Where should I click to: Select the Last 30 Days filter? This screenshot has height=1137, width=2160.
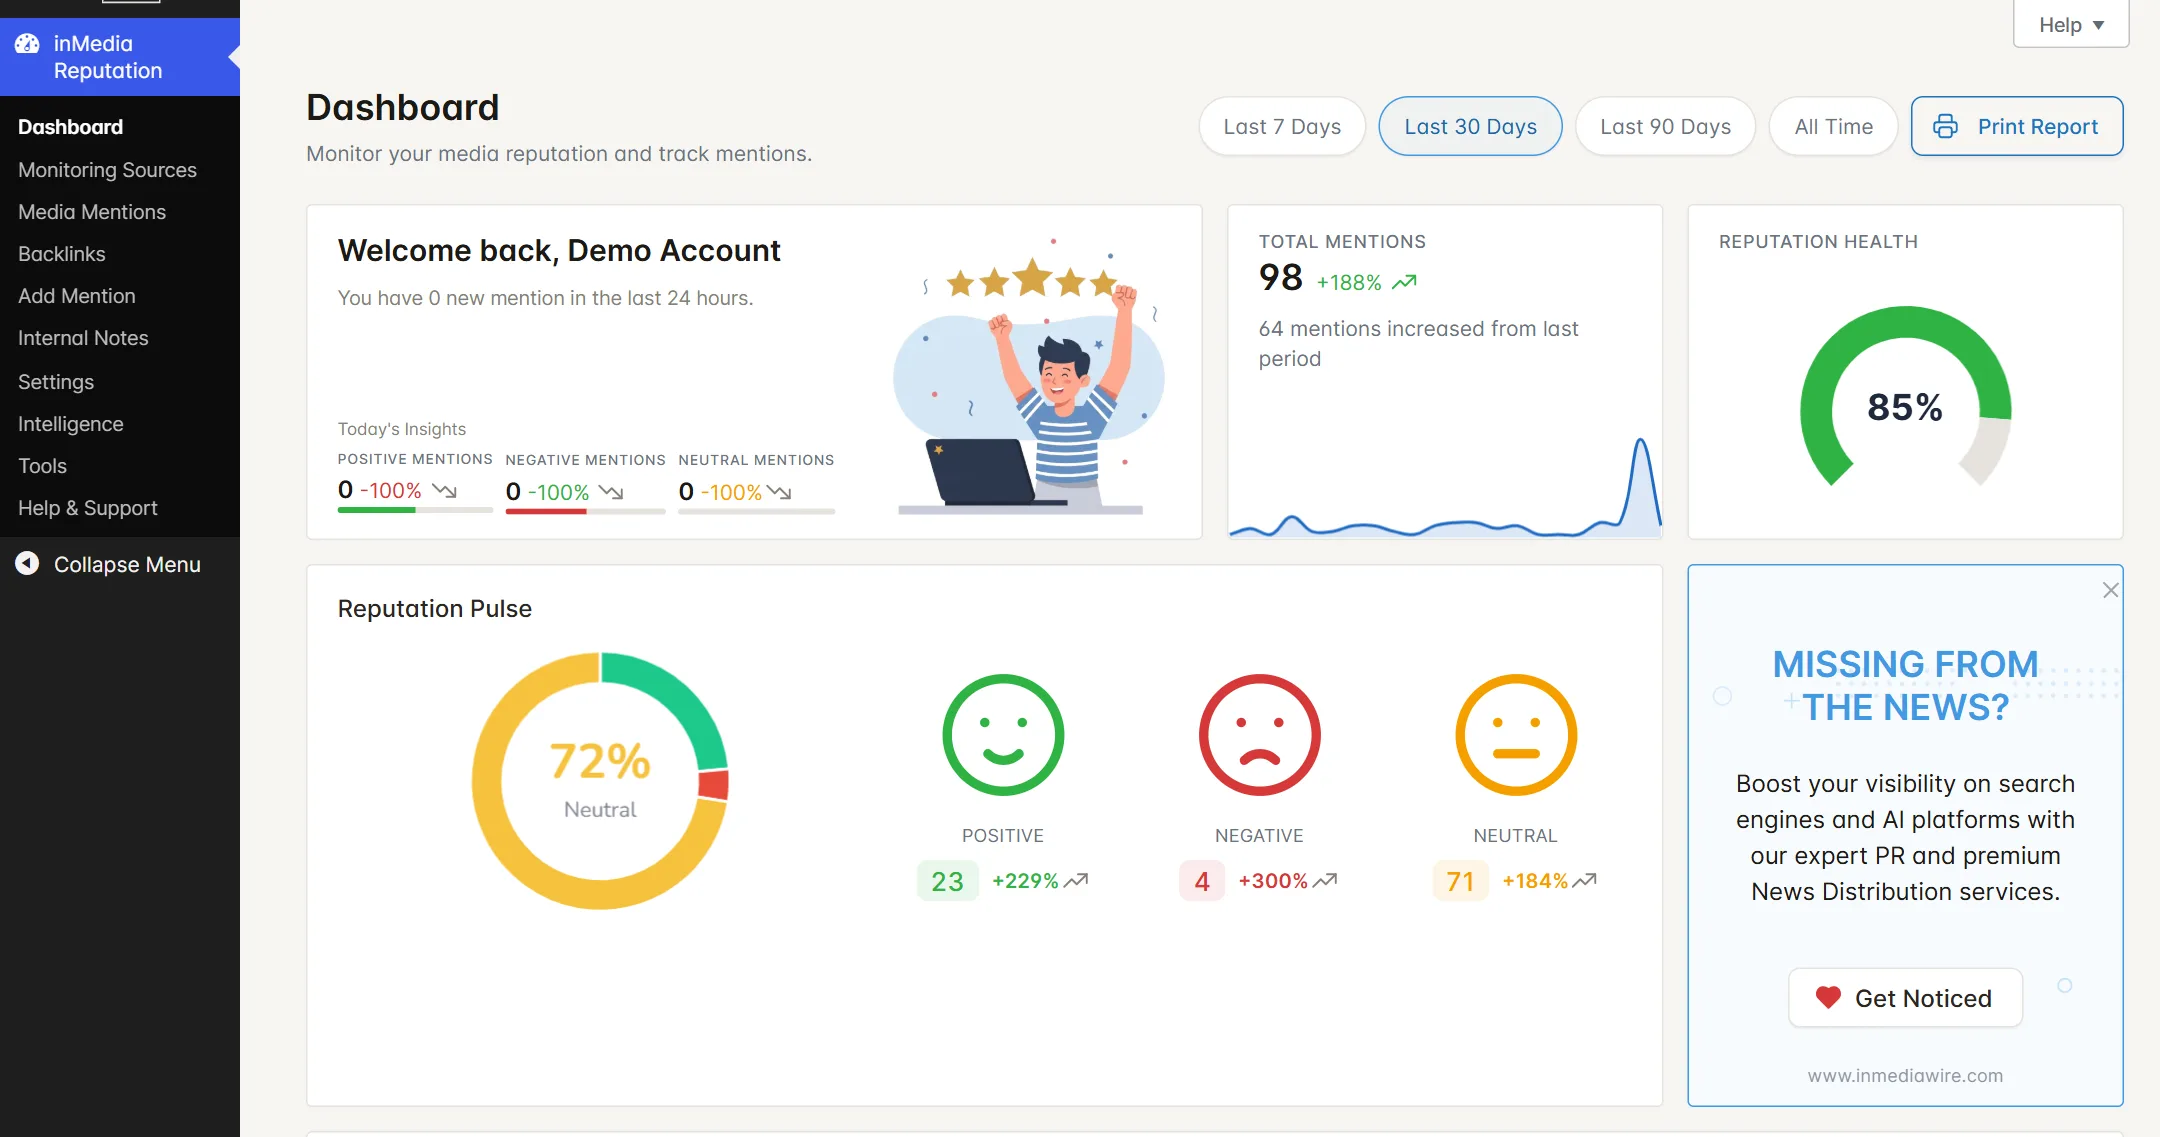(x=1470, y=126)
